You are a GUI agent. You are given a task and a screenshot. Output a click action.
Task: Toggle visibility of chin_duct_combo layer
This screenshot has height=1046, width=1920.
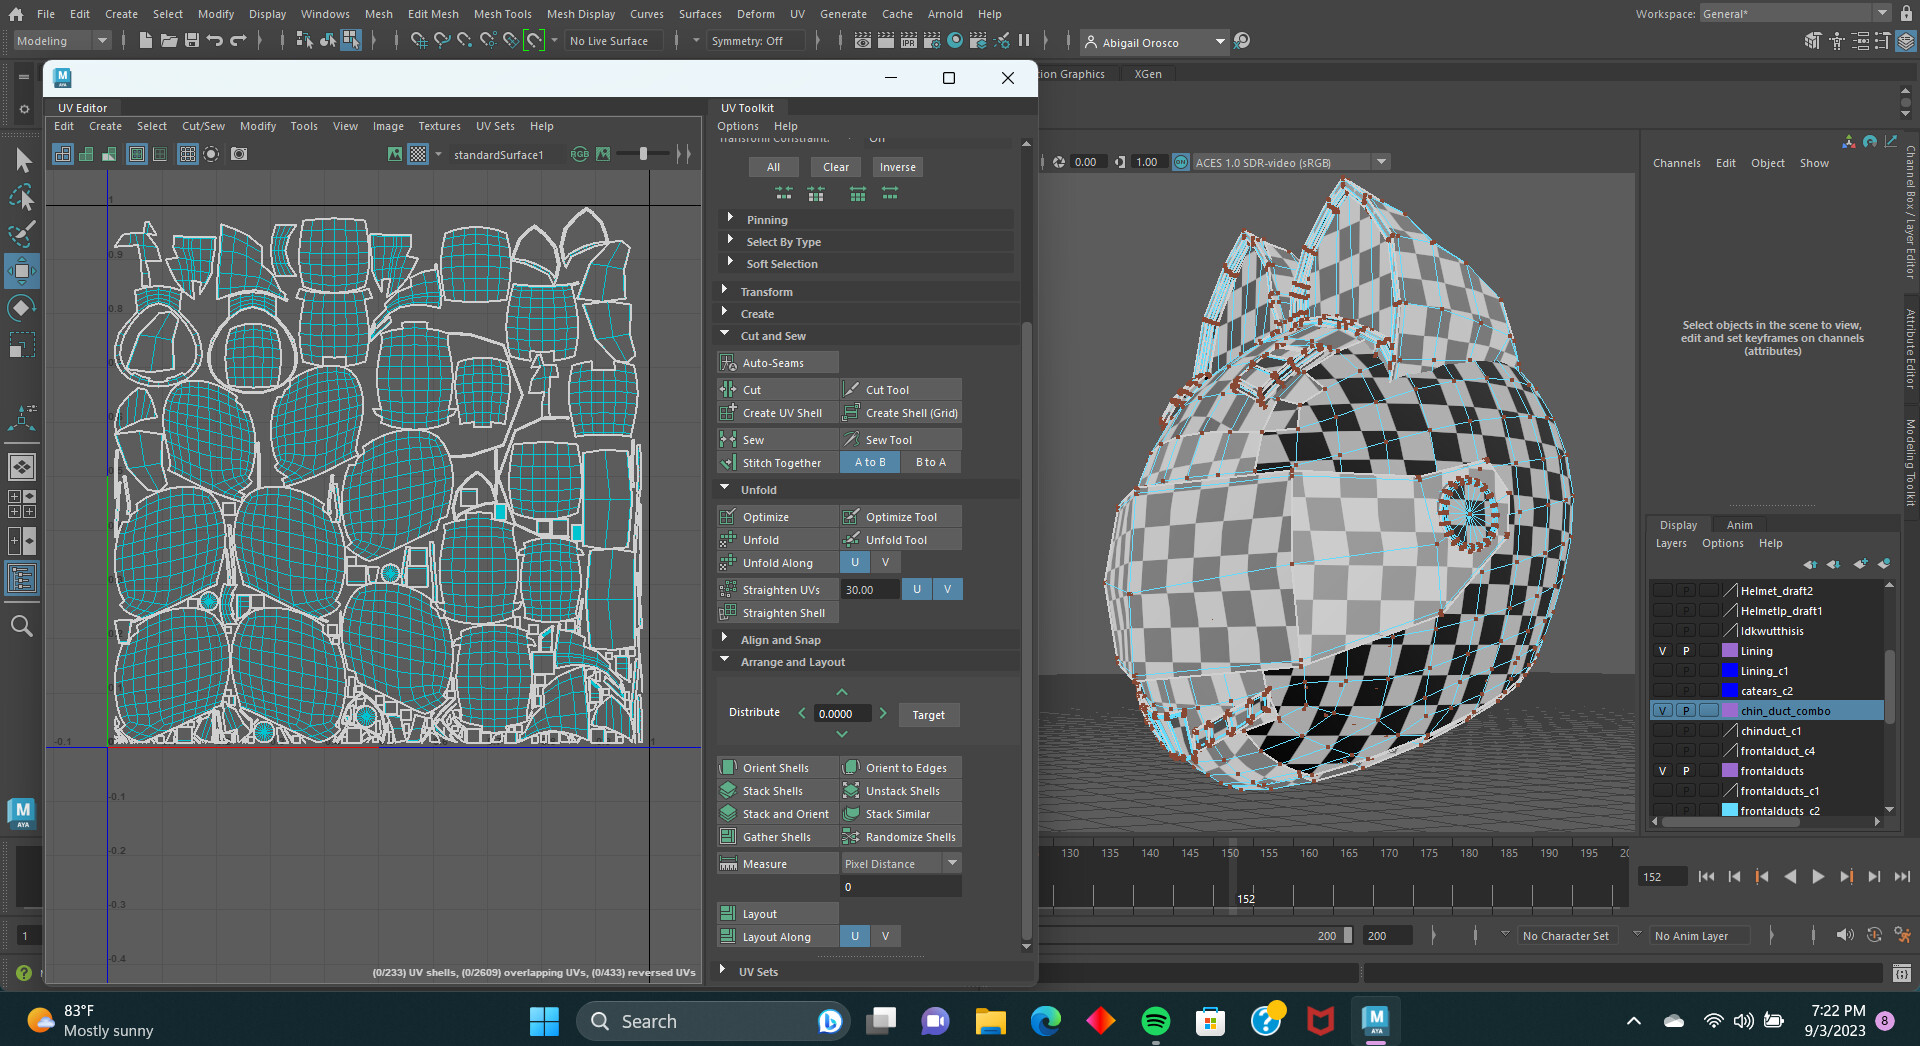click(x=1662, y=711)
